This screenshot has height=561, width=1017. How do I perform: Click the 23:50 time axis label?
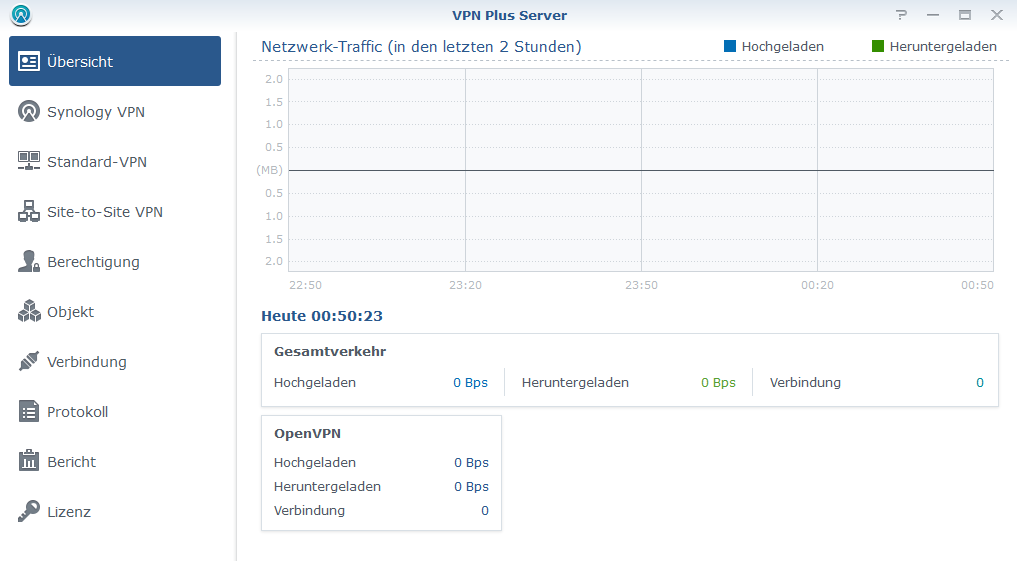tap(641, 285)
